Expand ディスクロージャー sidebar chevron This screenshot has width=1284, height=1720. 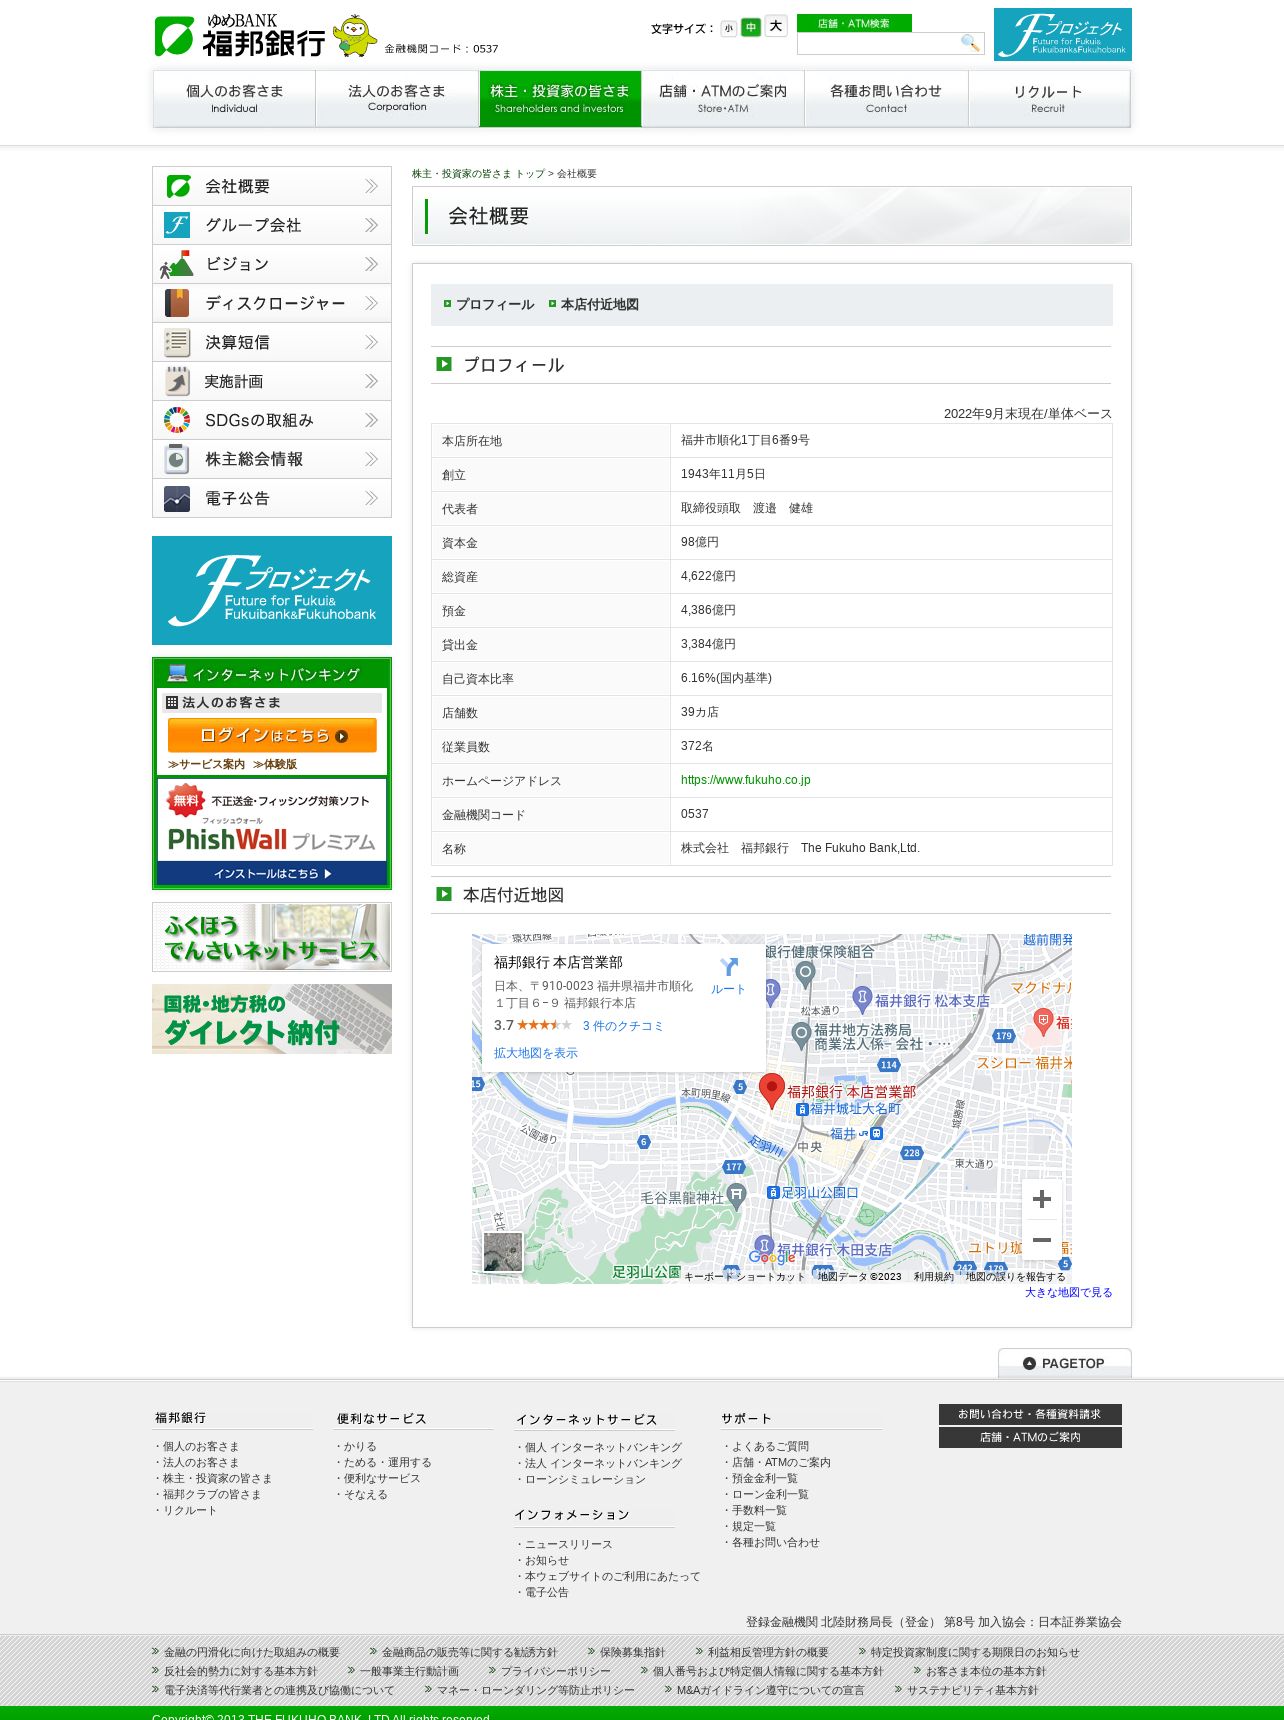pyautogui.click(x=371, y=303)
